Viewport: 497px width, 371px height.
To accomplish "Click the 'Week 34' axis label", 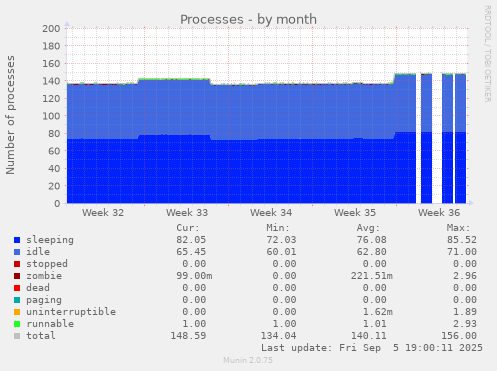I will click(271, 213).
